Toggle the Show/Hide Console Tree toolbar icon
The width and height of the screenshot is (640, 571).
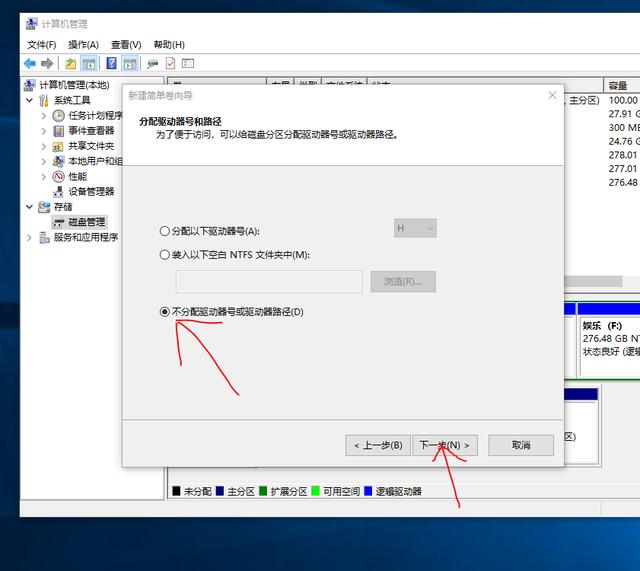pyautogui.click(x=89, y=64)
